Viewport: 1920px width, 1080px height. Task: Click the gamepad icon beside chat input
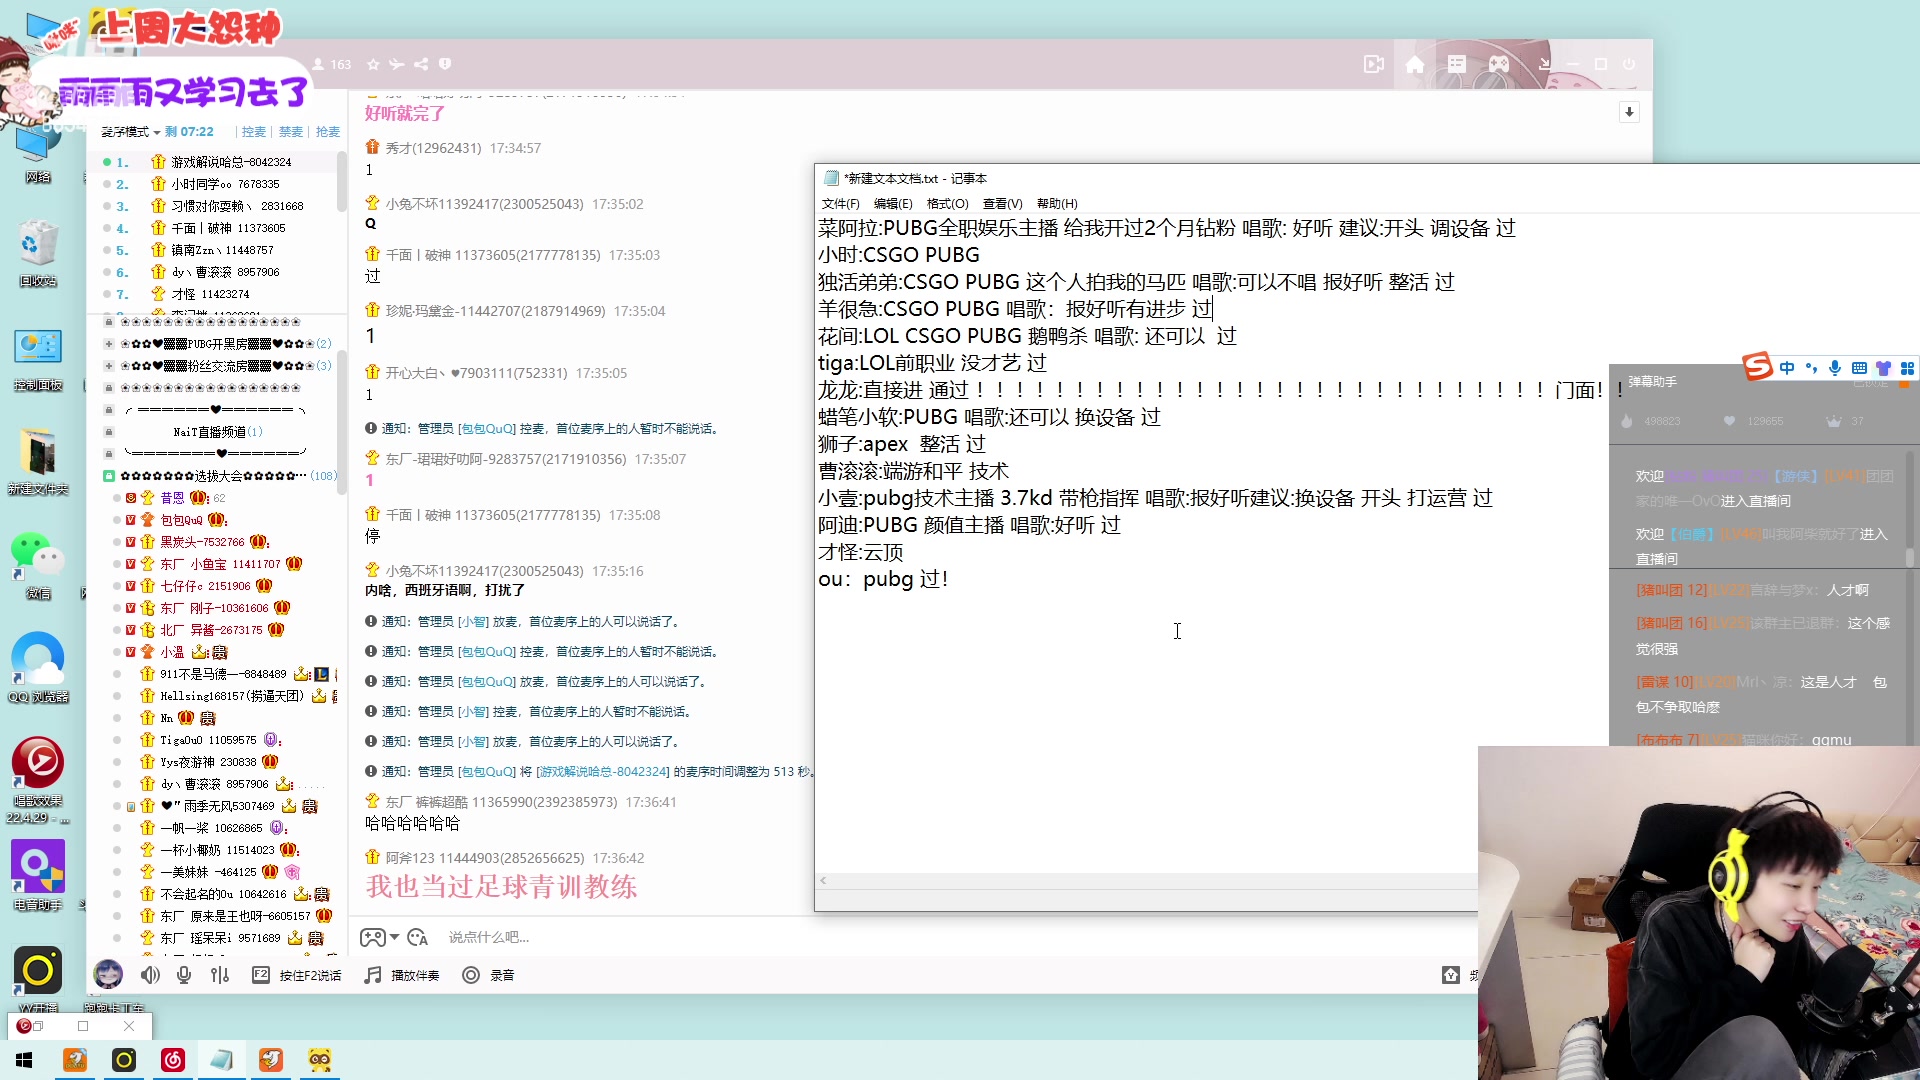(373, 937)
